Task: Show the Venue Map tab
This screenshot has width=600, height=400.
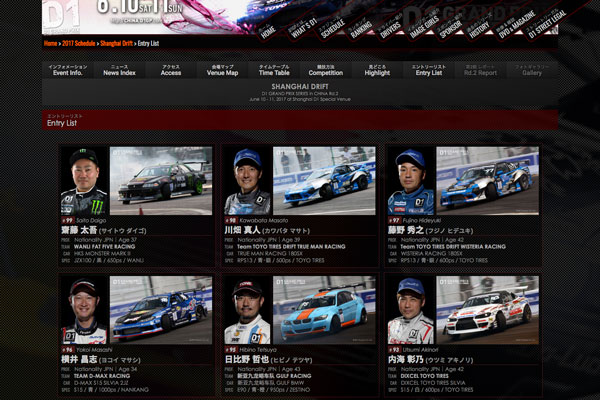Action: [222, 70]
